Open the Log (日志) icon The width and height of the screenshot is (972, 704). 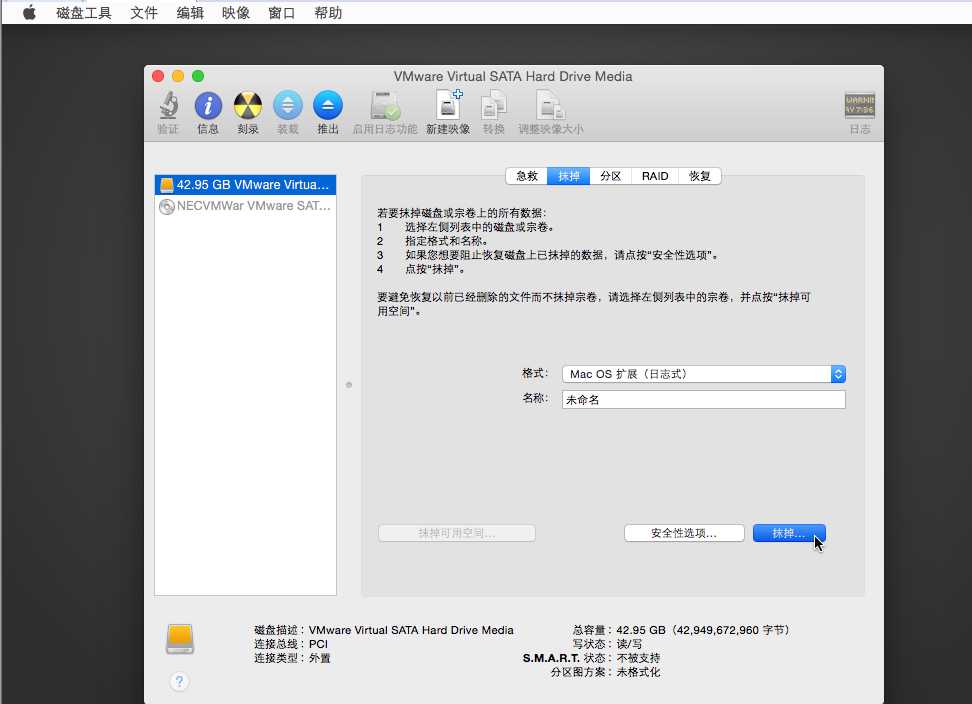click(x=860, y=106)
